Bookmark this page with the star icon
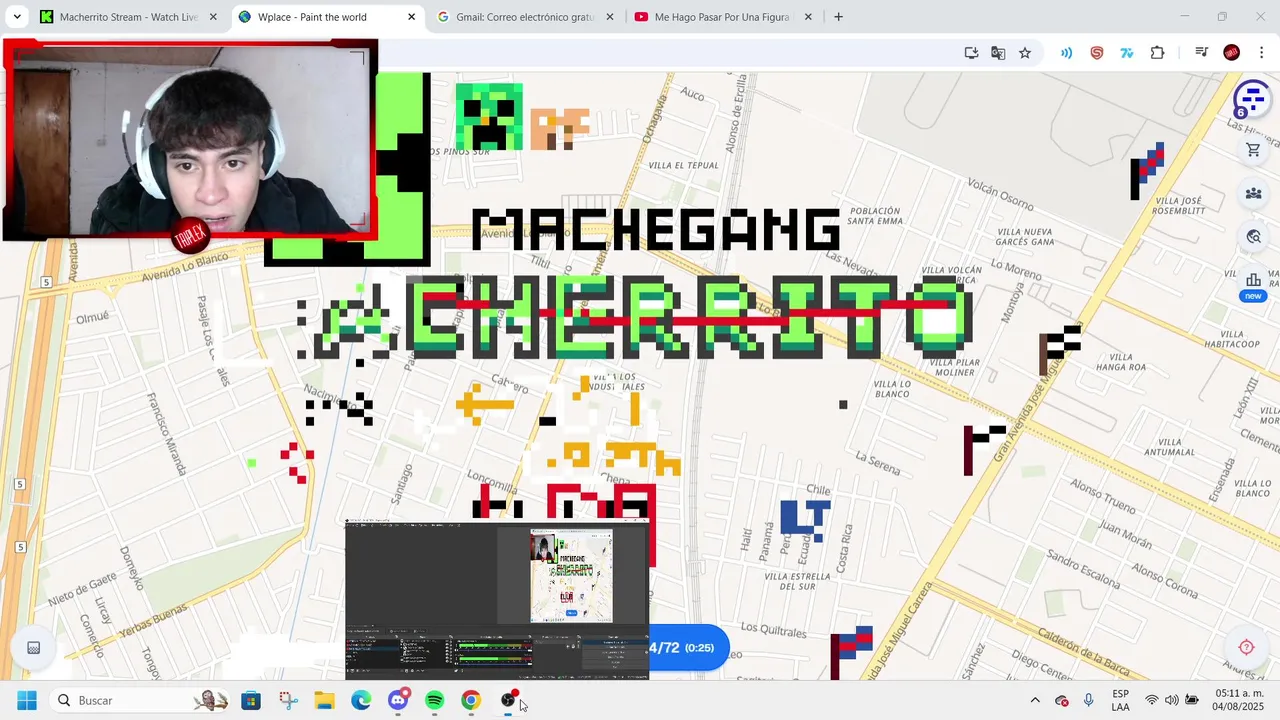The width and height of the screenshot is (1280, 720). [x=1025, y=53]
